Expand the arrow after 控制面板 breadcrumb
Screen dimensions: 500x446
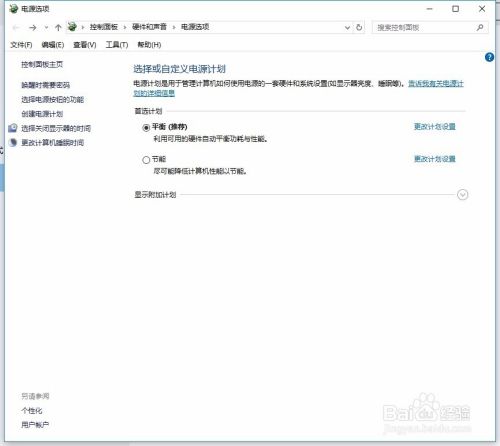coord(125,27)
